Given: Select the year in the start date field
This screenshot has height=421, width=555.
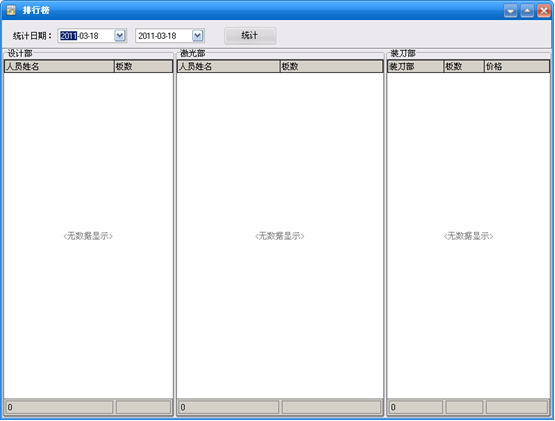Looking at the screenshot, I should pyautogui.click(x=68, y=36).
